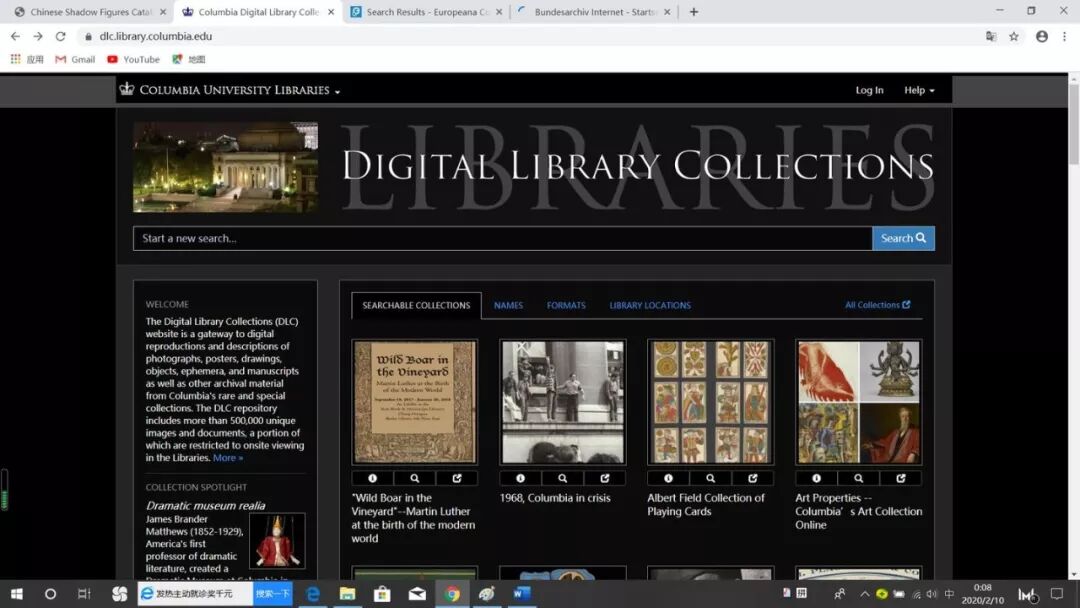Click the Digital Library Collections banner photo
1080x608 pixels.
[x=225, y=167]
